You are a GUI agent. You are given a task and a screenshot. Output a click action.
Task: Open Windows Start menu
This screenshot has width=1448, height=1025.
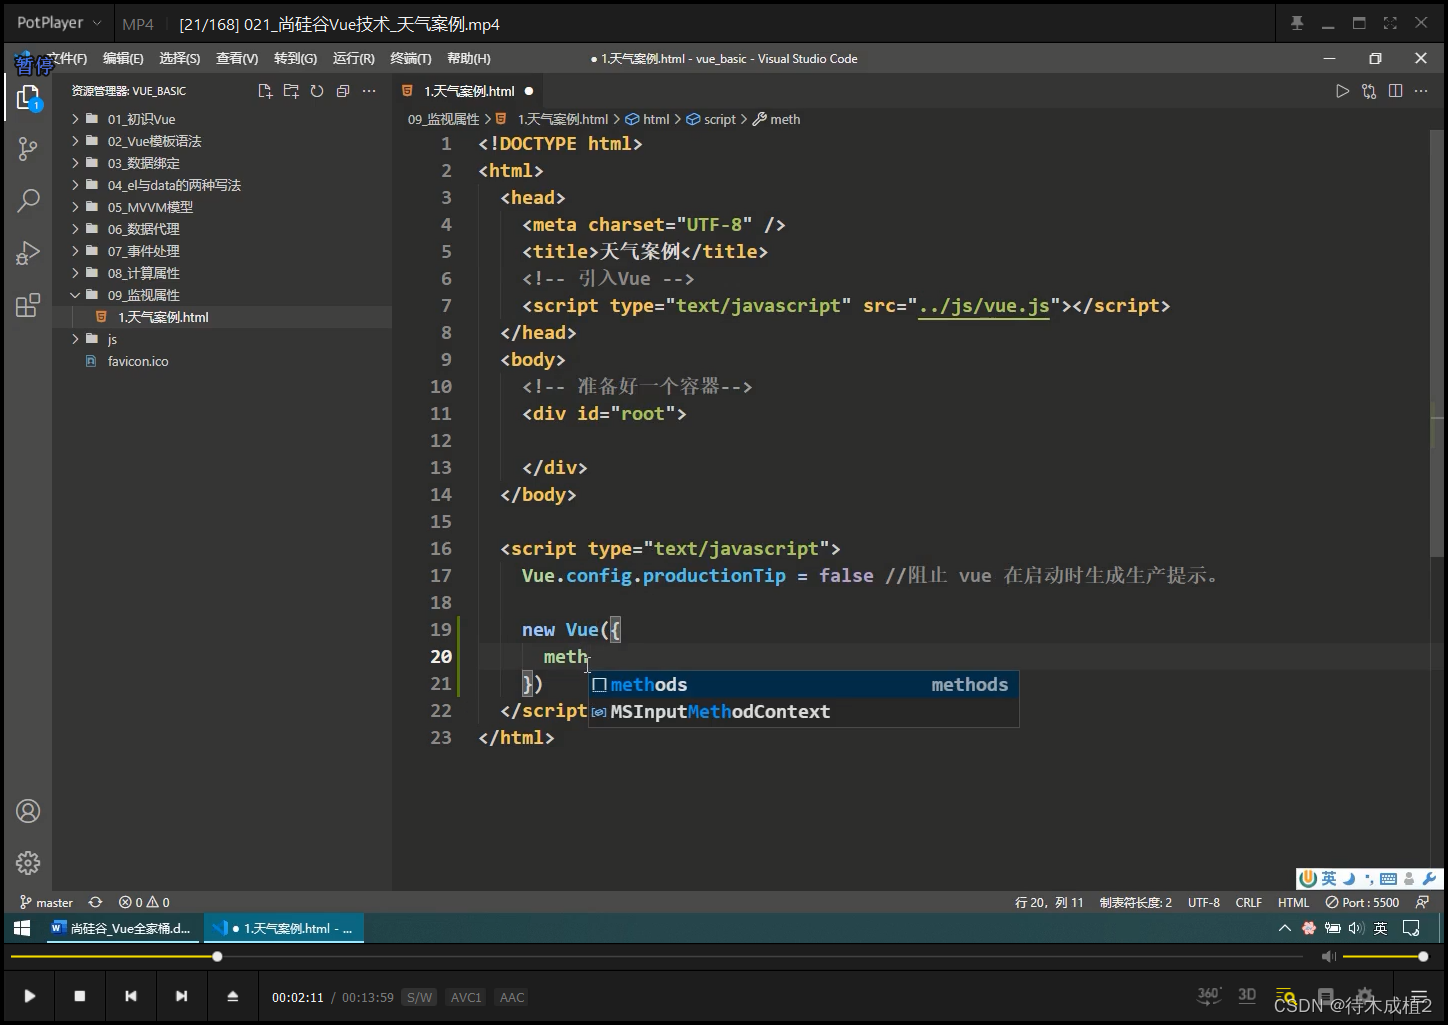click(x=22, y=928)
